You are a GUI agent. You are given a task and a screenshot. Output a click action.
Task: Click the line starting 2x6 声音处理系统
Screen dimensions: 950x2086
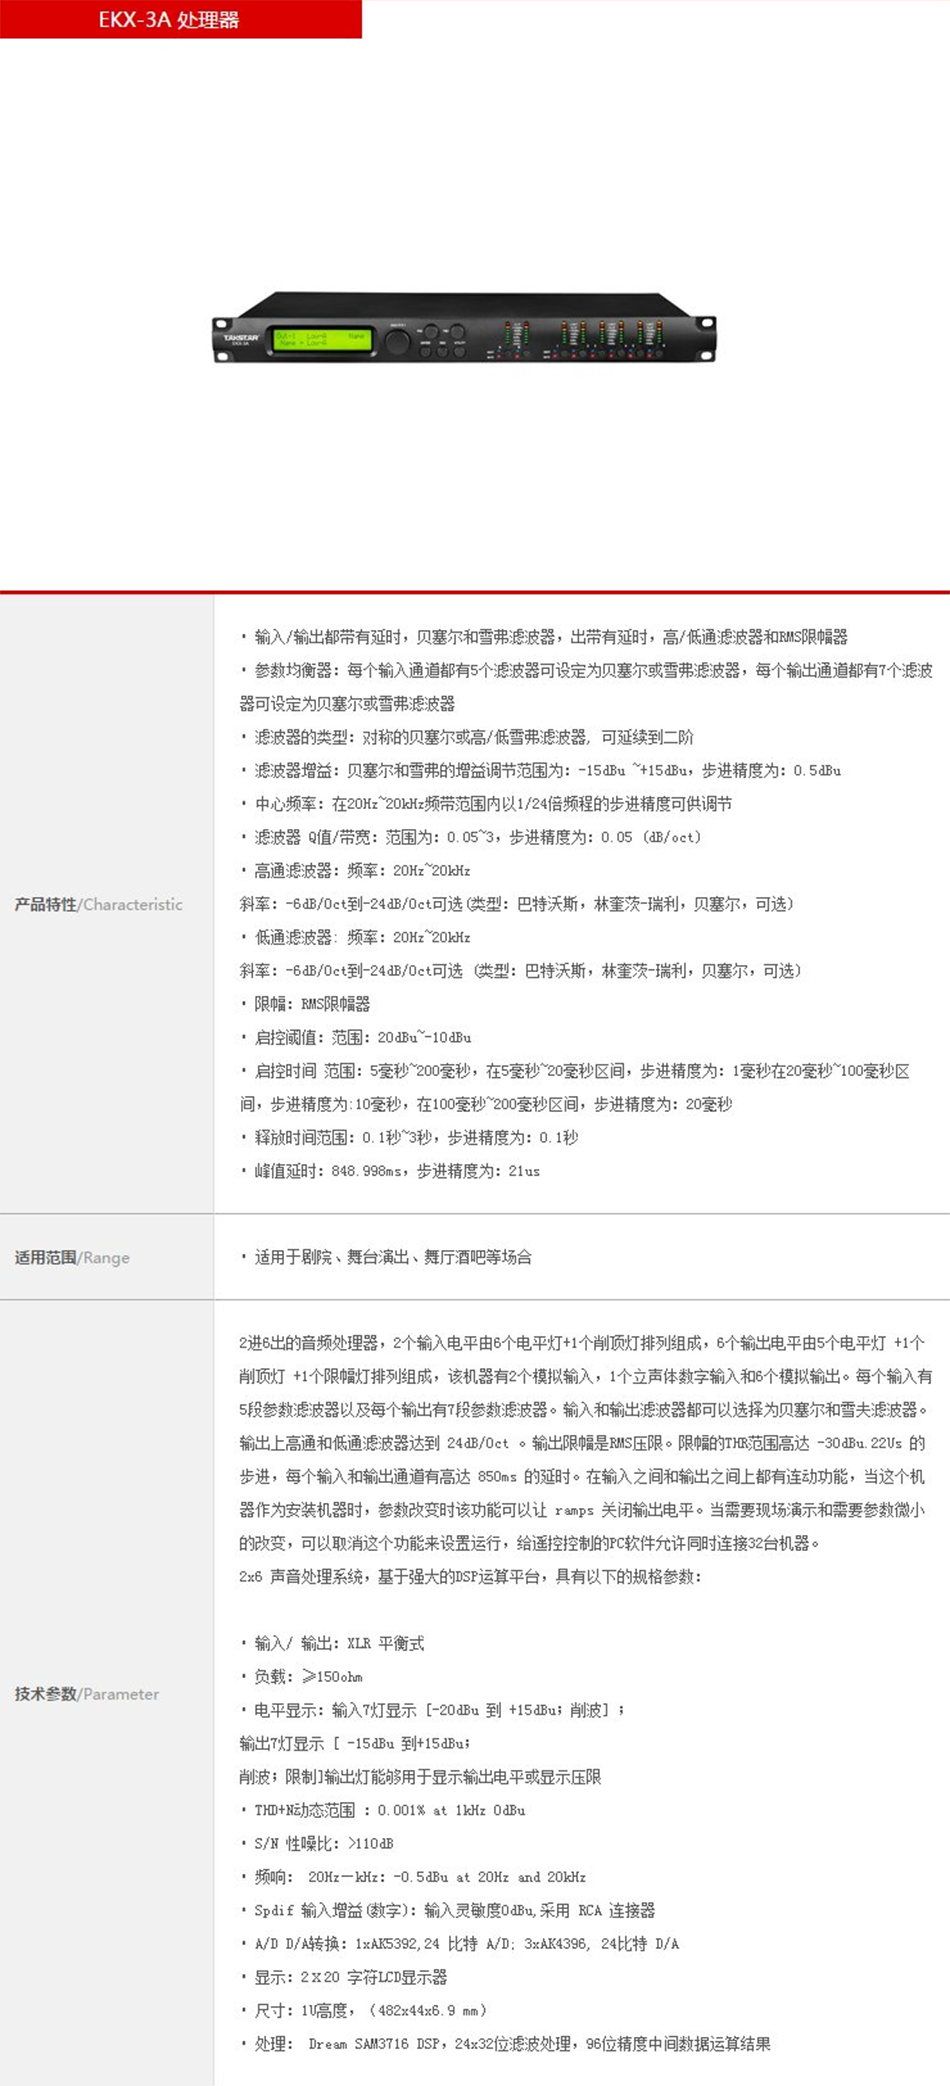click(x=470, y=1577)
